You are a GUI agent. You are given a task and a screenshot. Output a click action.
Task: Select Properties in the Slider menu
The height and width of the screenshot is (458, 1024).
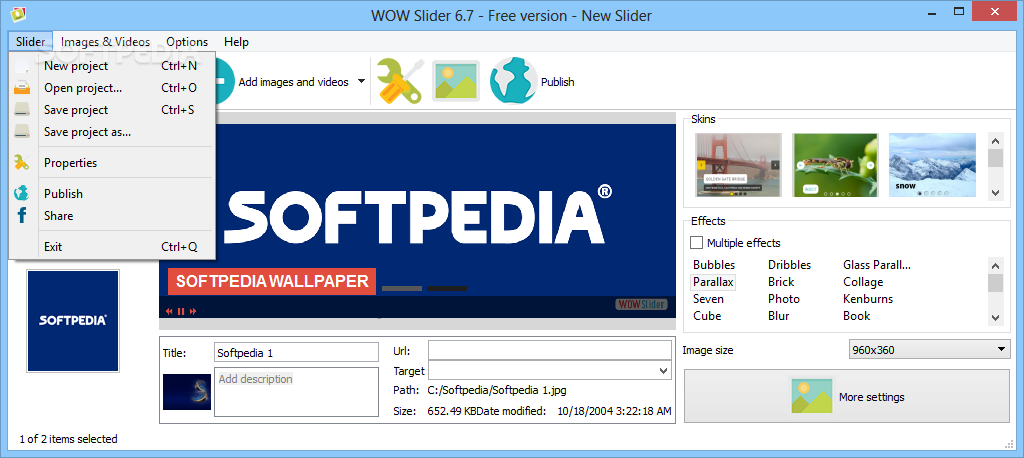click(x=112, y=163)
